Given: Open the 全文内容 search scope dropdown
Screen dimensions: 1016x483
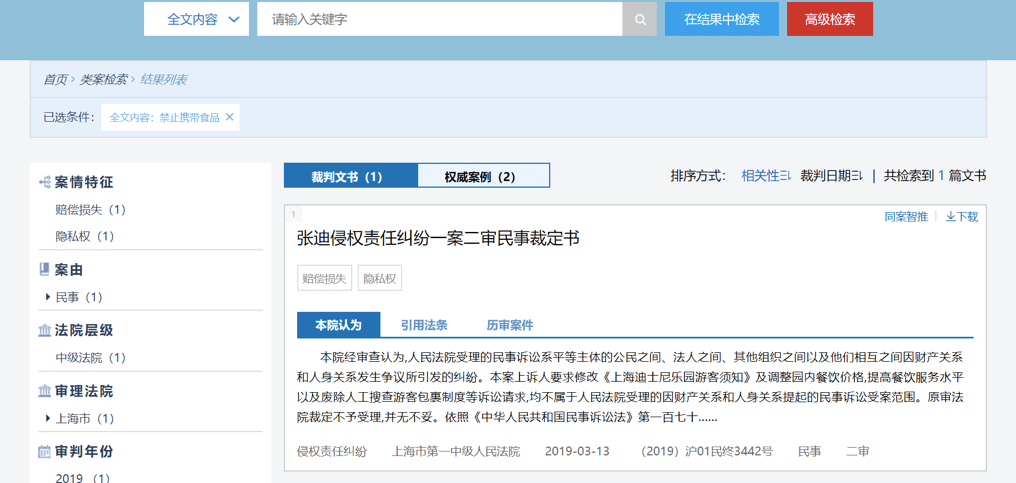Looking at the screenshot, I should [196, 19].
